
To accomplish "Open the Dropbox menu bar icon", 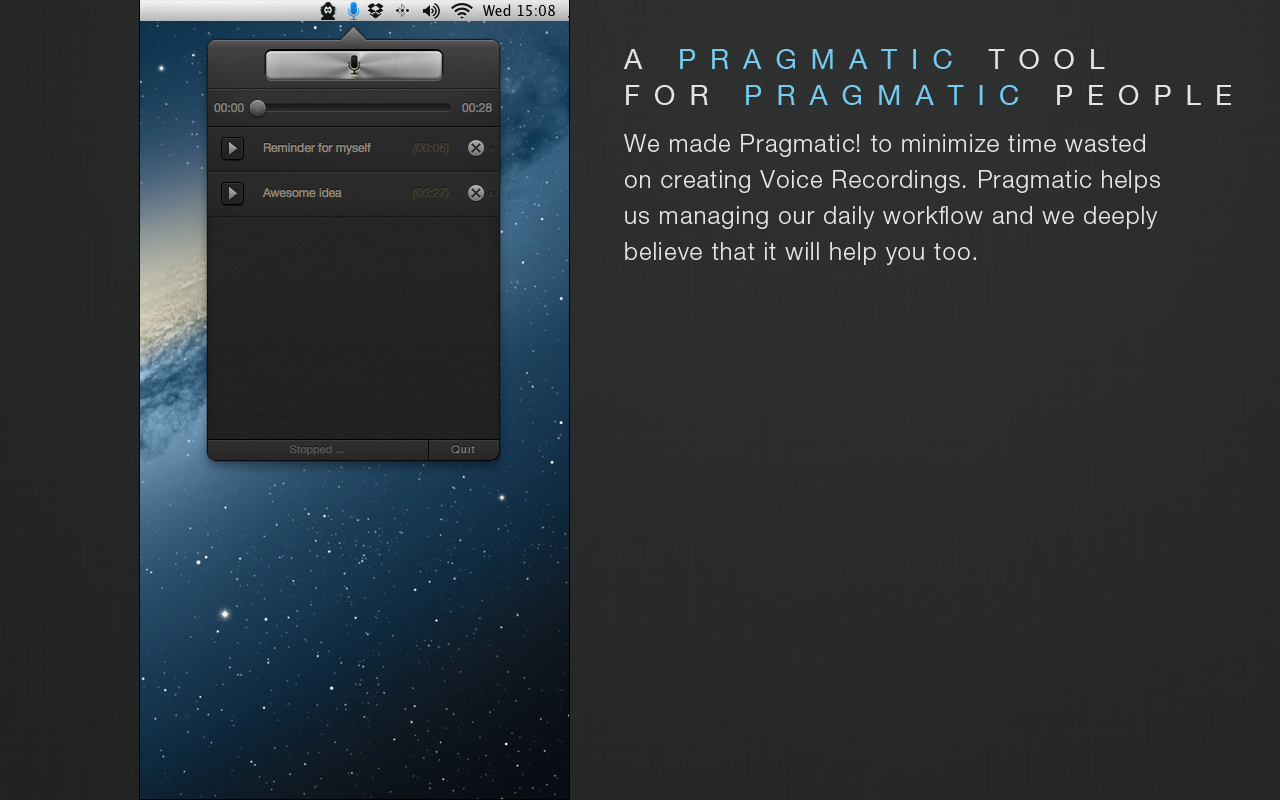I will point(376,11).
